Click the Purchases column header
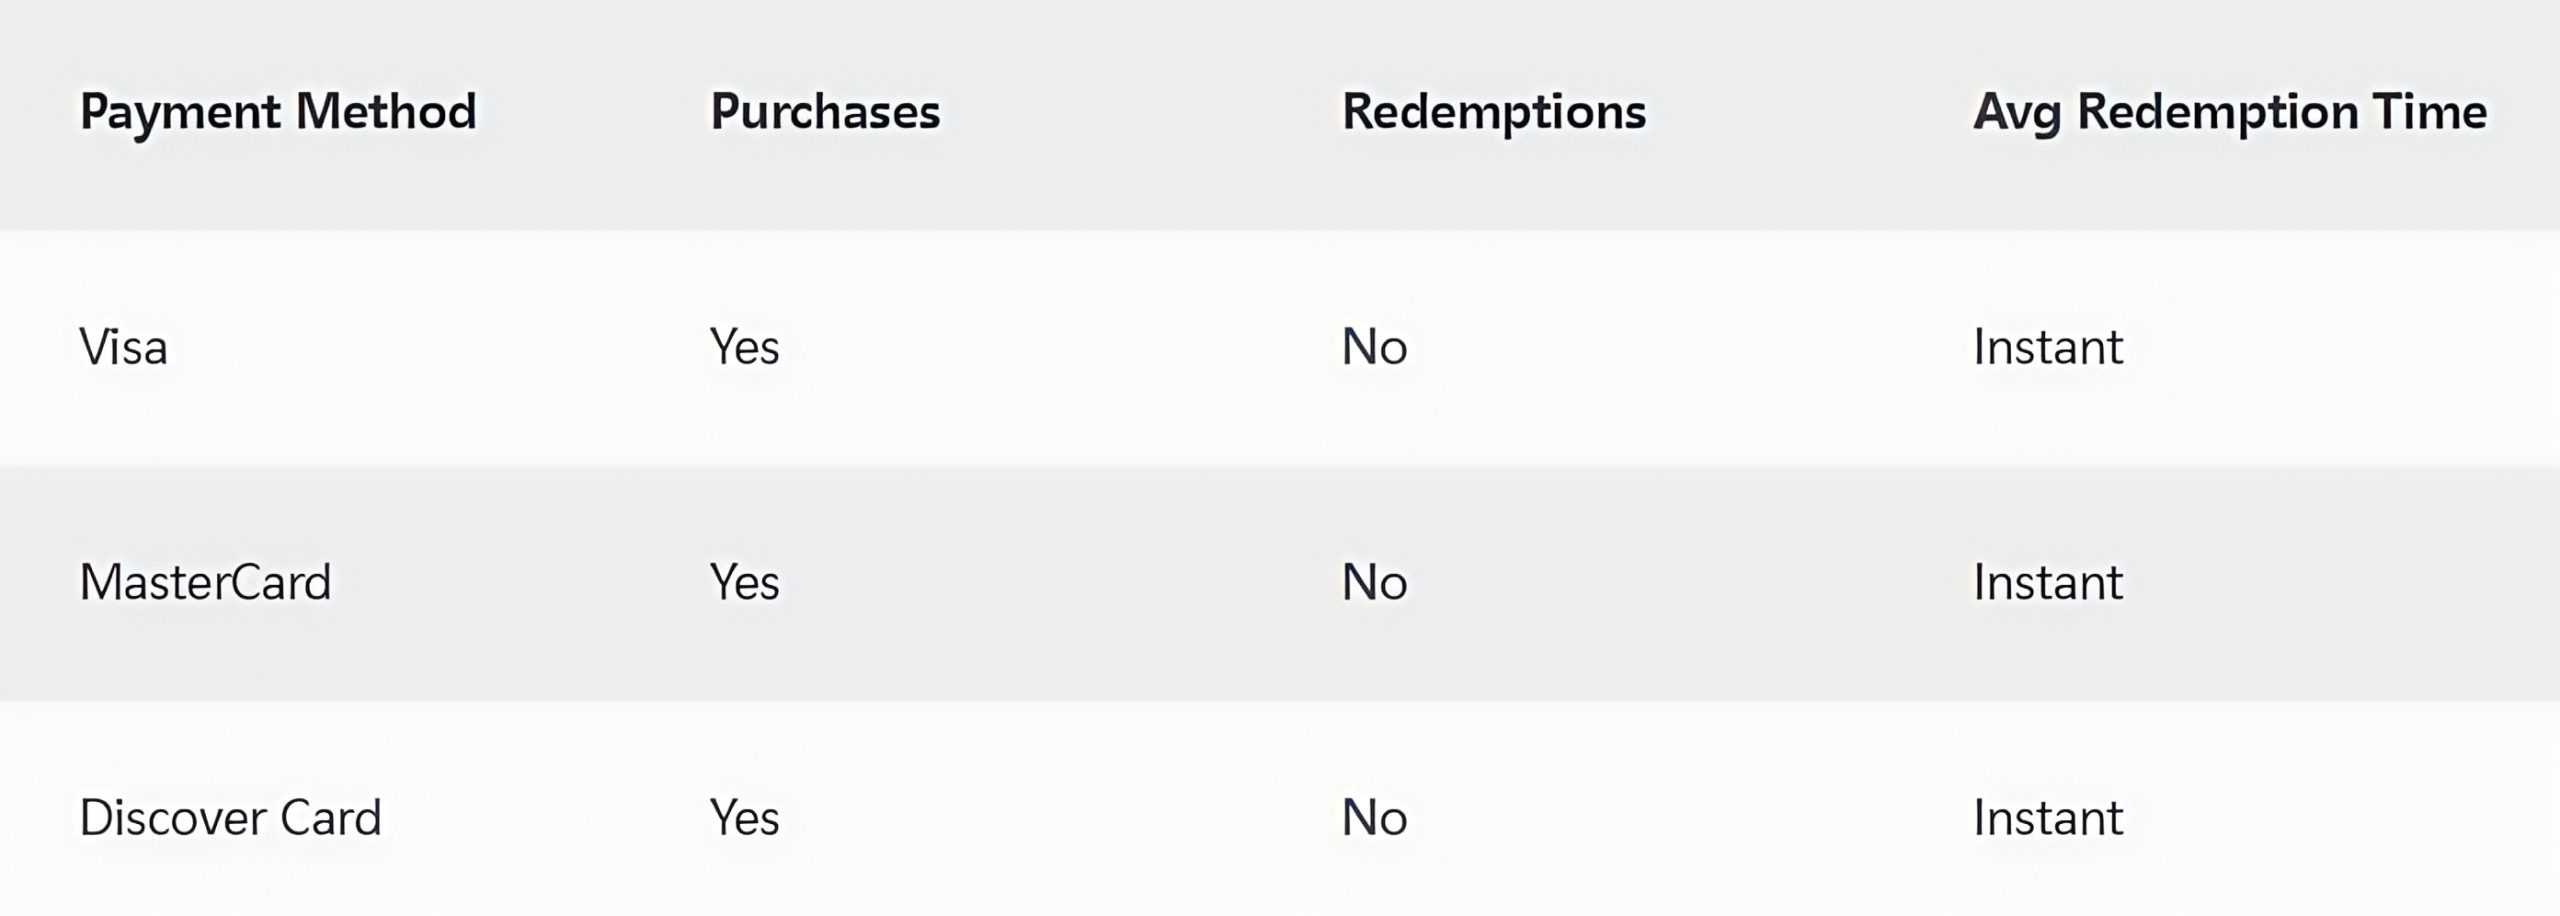This screenshot has width=2560, height=916. (x=825, y=112)
